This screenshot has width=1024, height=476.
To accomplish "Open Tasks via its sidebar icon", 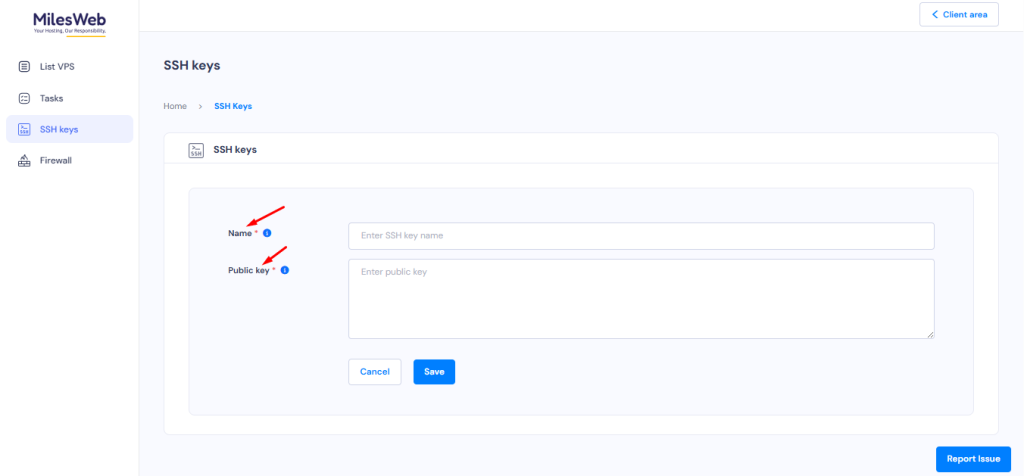I will tap(24, 98).
